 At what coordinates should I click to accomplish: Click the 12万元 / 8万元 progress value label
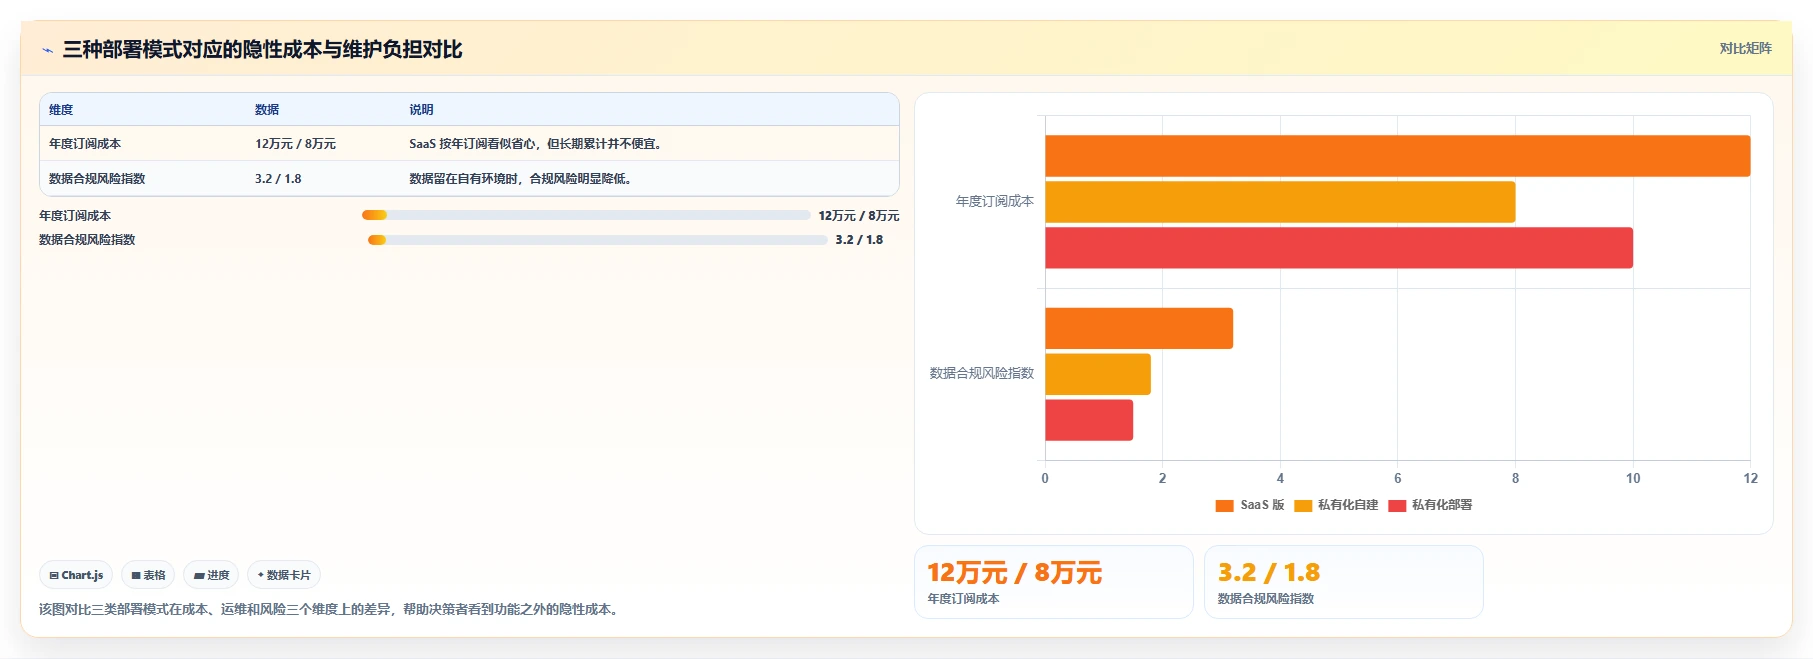click(x=859, y=216)
